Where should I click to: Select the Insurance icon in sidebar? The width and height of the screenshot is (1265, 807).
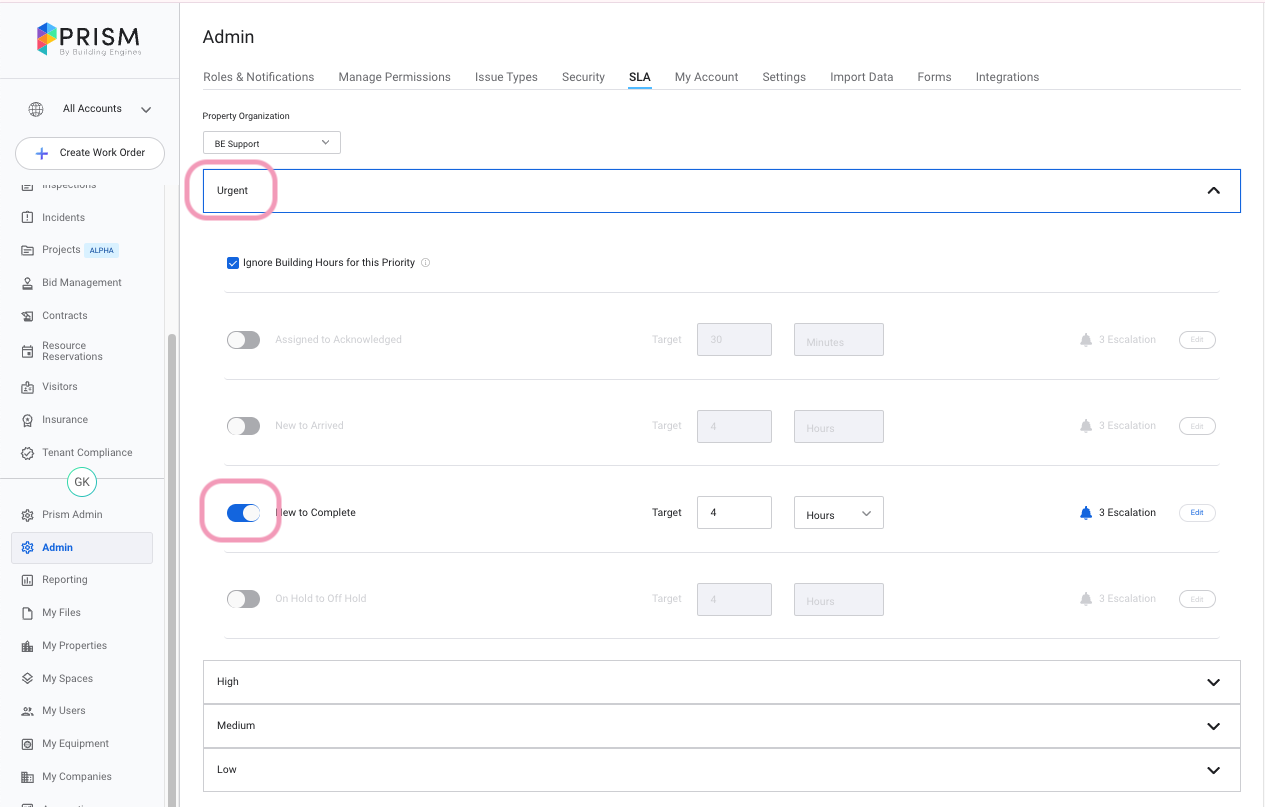click(x=28, y=420)
